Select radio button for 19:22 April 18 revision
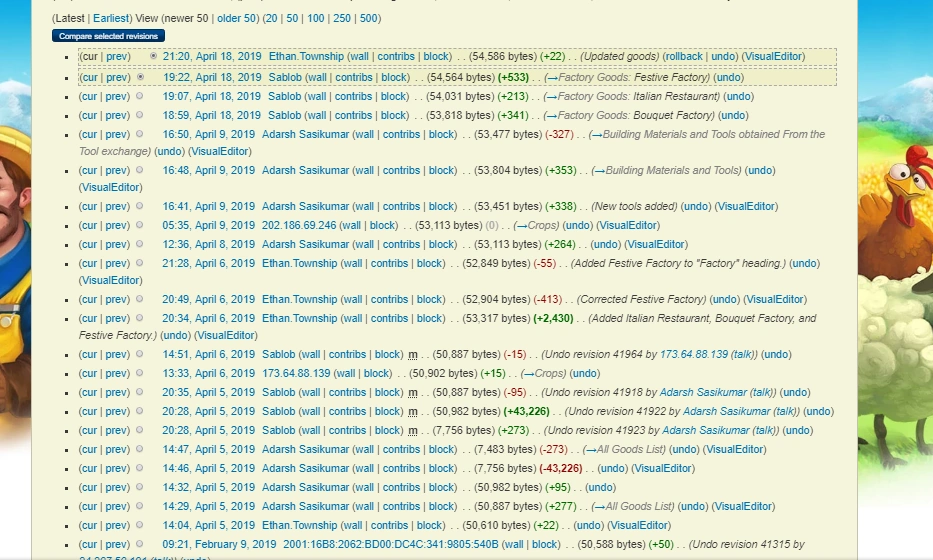 point(140,77)
